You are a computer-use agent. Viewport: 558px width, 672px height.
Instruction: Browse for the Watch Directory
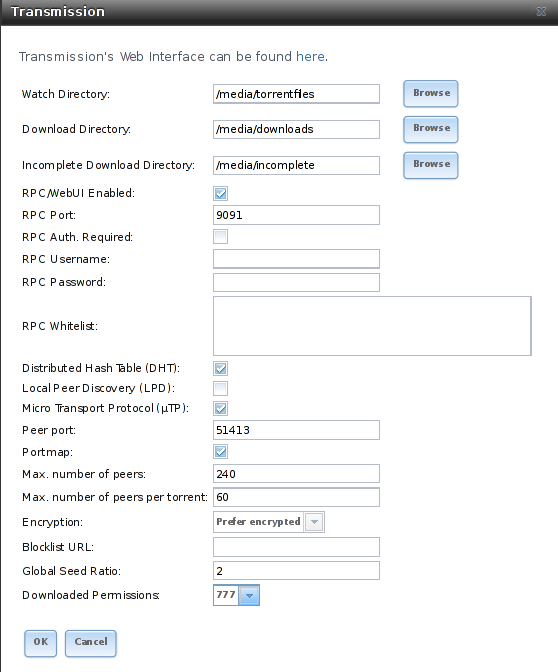pos(431,93)
